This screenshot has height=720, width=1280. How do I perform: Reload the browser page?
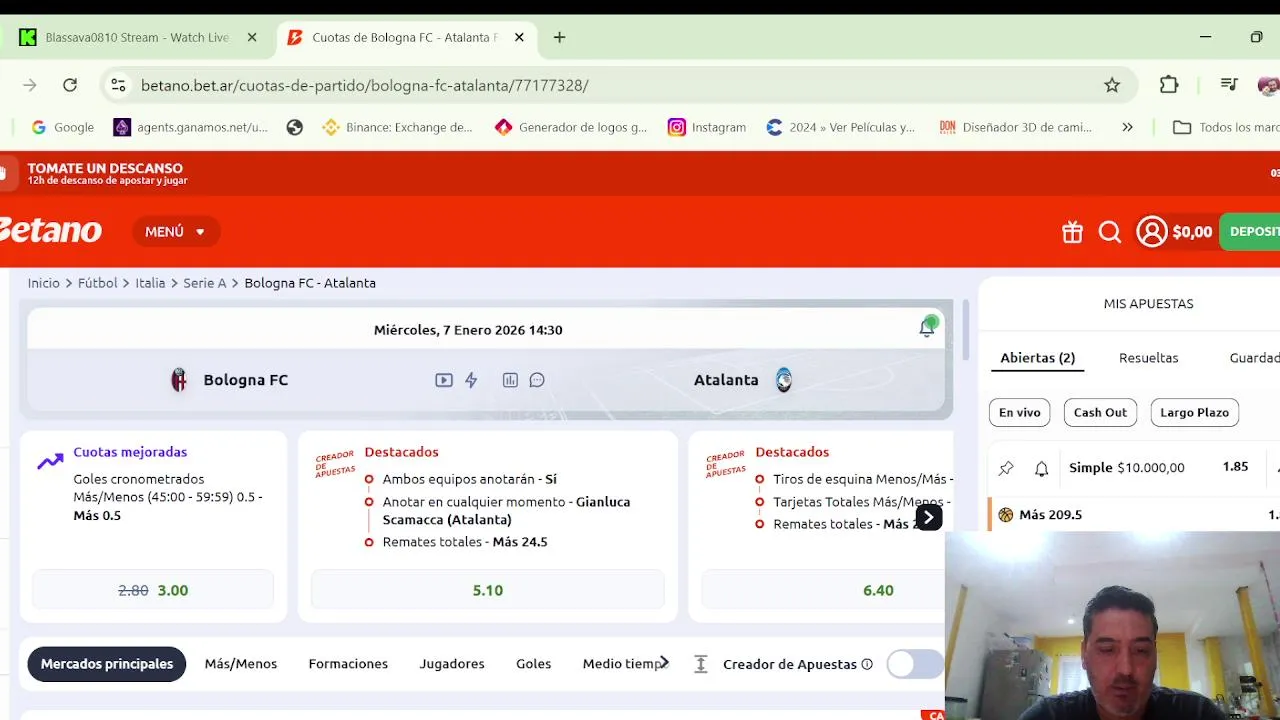(x=70, y=85)
